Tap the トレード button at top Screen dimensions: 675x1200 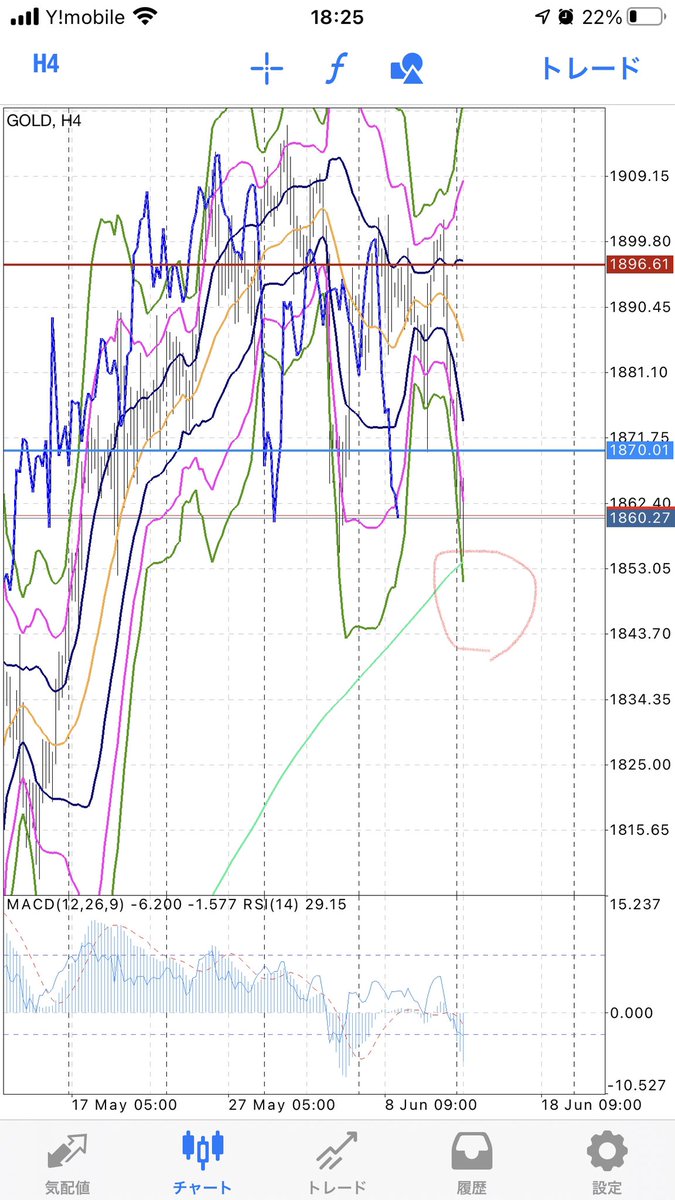point(589,68)
